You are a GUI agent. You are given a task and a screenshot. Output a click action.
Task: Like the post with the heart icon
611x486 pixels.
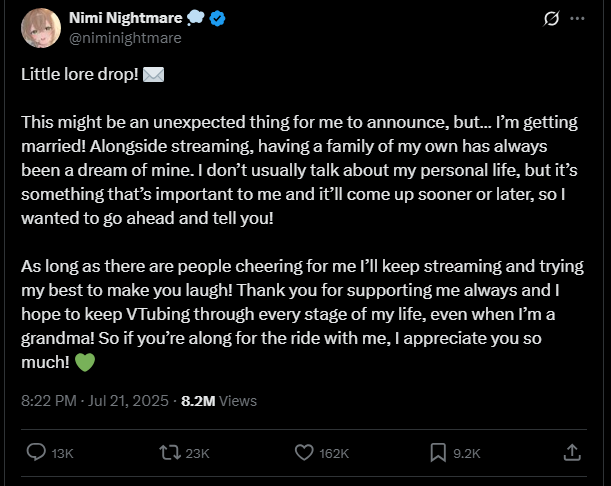[305, 453]
